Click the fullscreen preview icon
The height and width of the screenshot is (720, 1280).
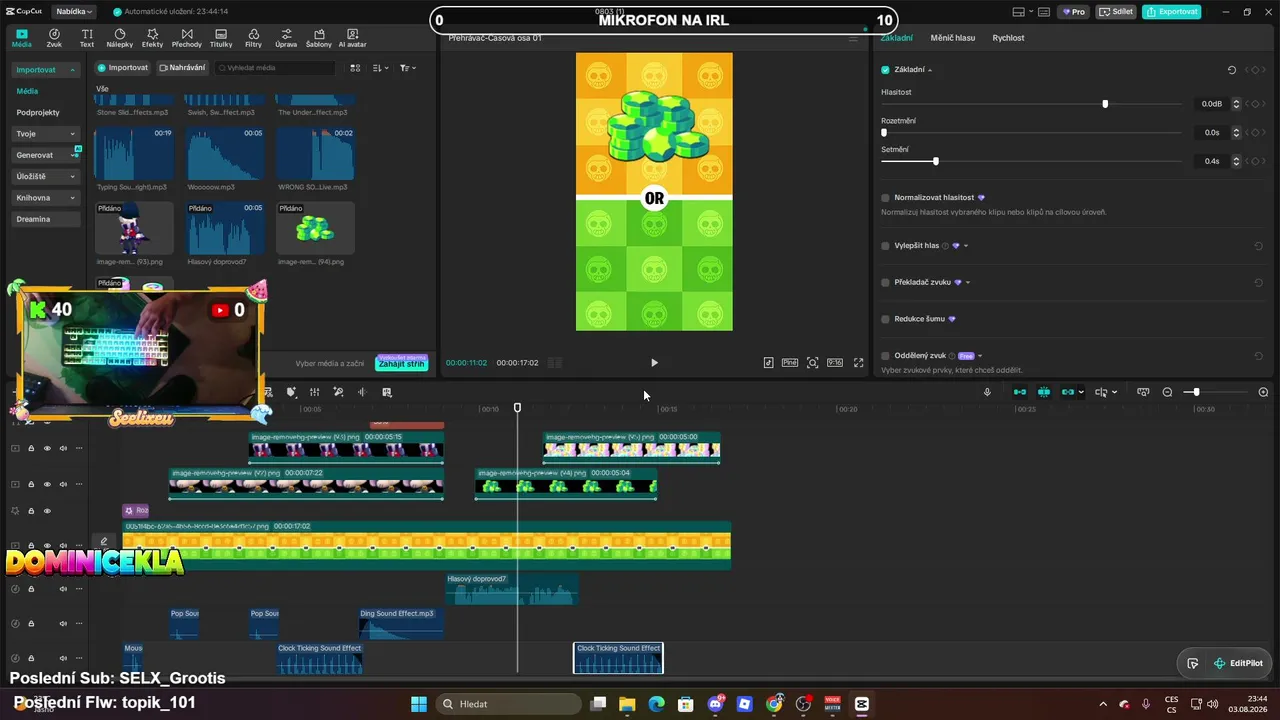pos(858,363)
